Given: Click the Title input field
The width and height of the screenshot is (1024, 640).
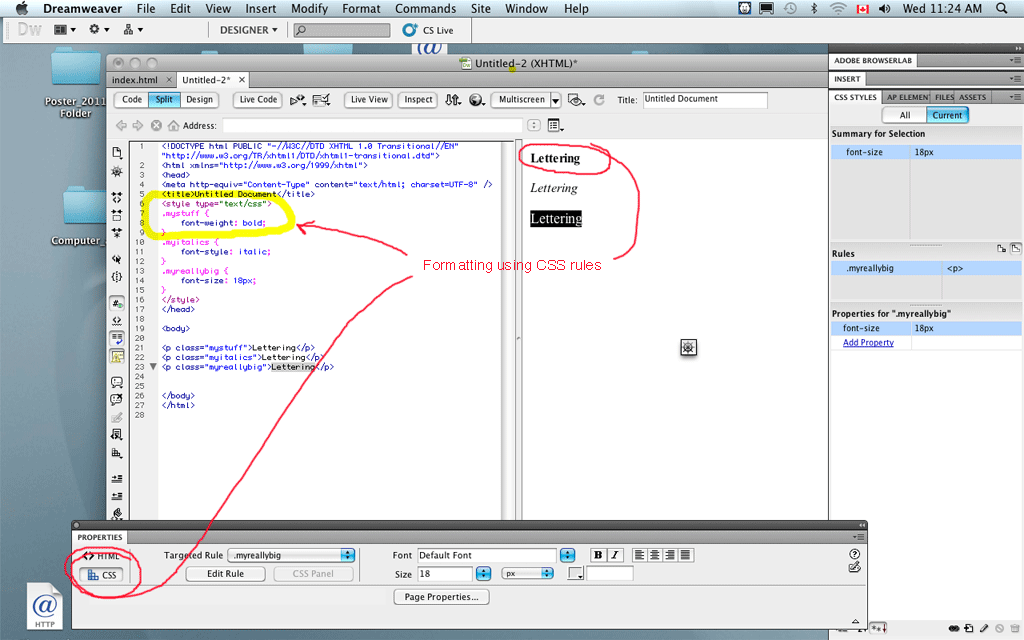Looking at the screenshot, I should (705, 99).
